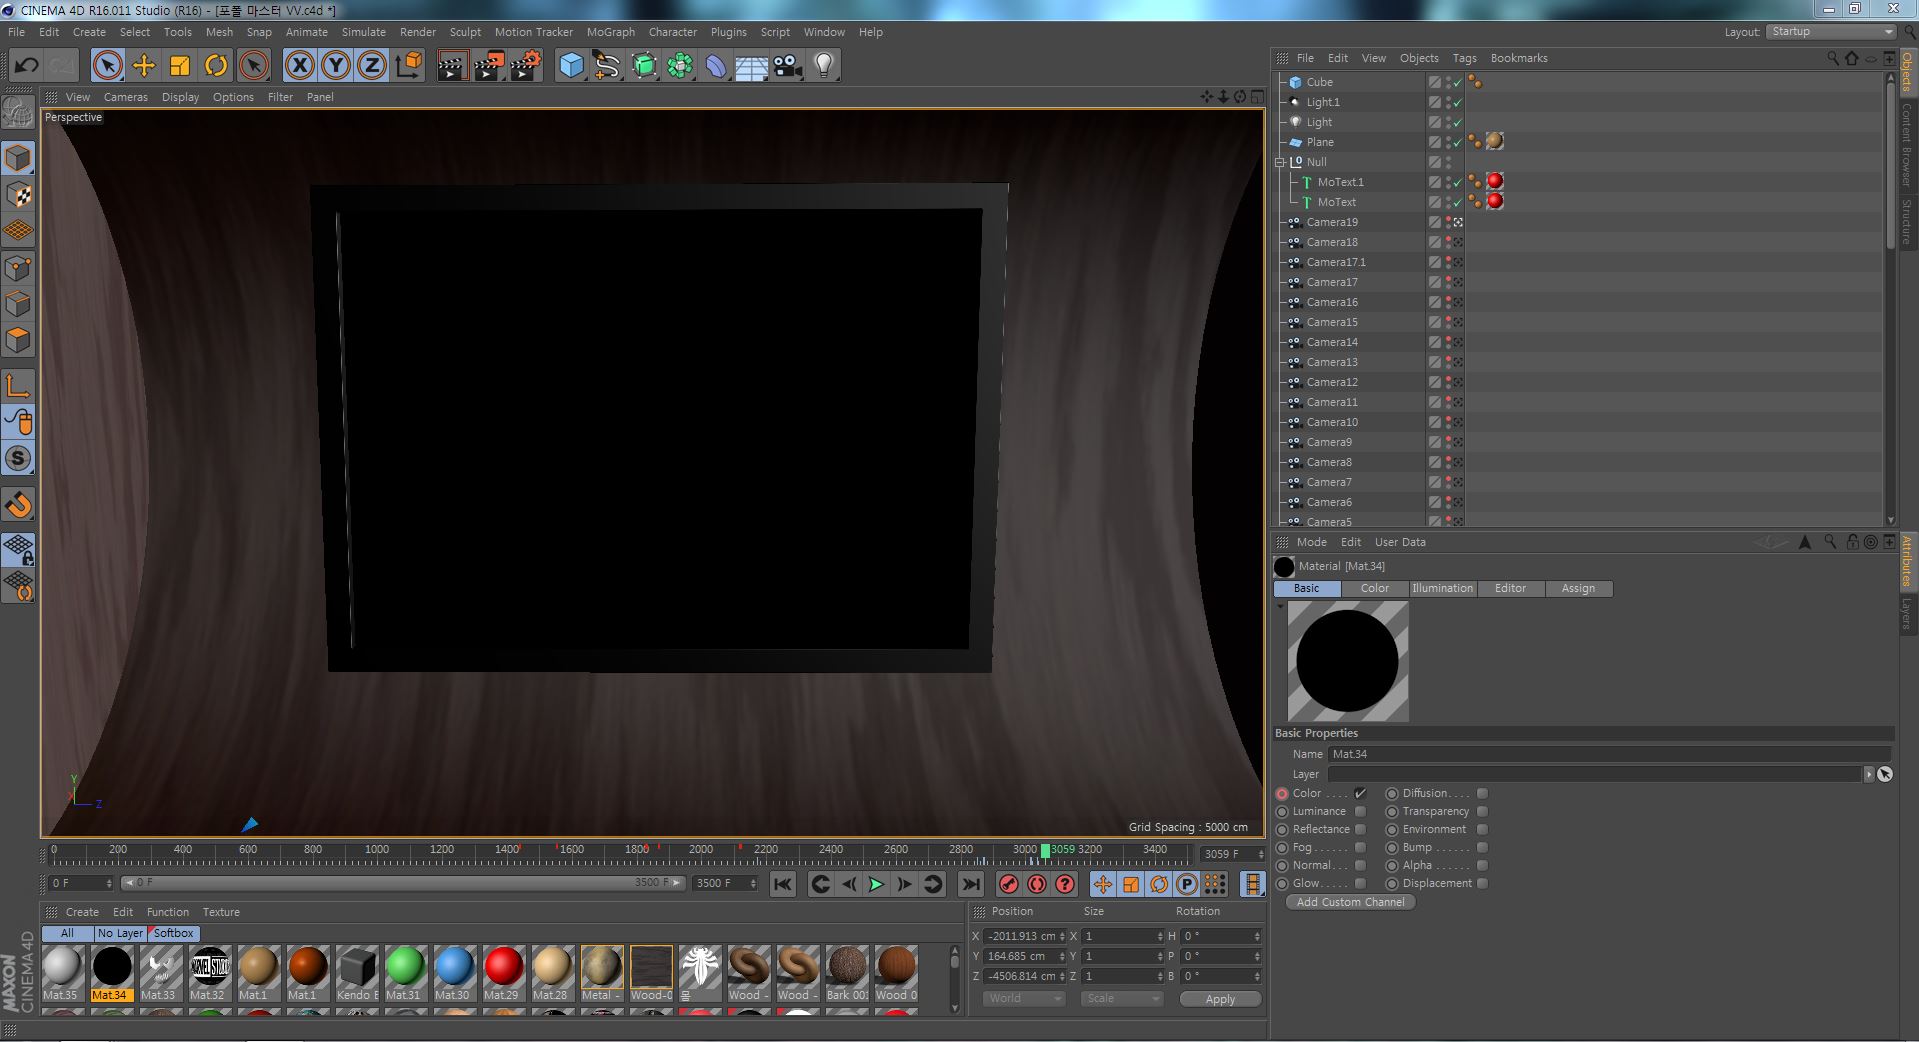The image size is (1919, 1042).
Task: Enable the Glow channel checkbox
Action: [x=1360, y=883]
